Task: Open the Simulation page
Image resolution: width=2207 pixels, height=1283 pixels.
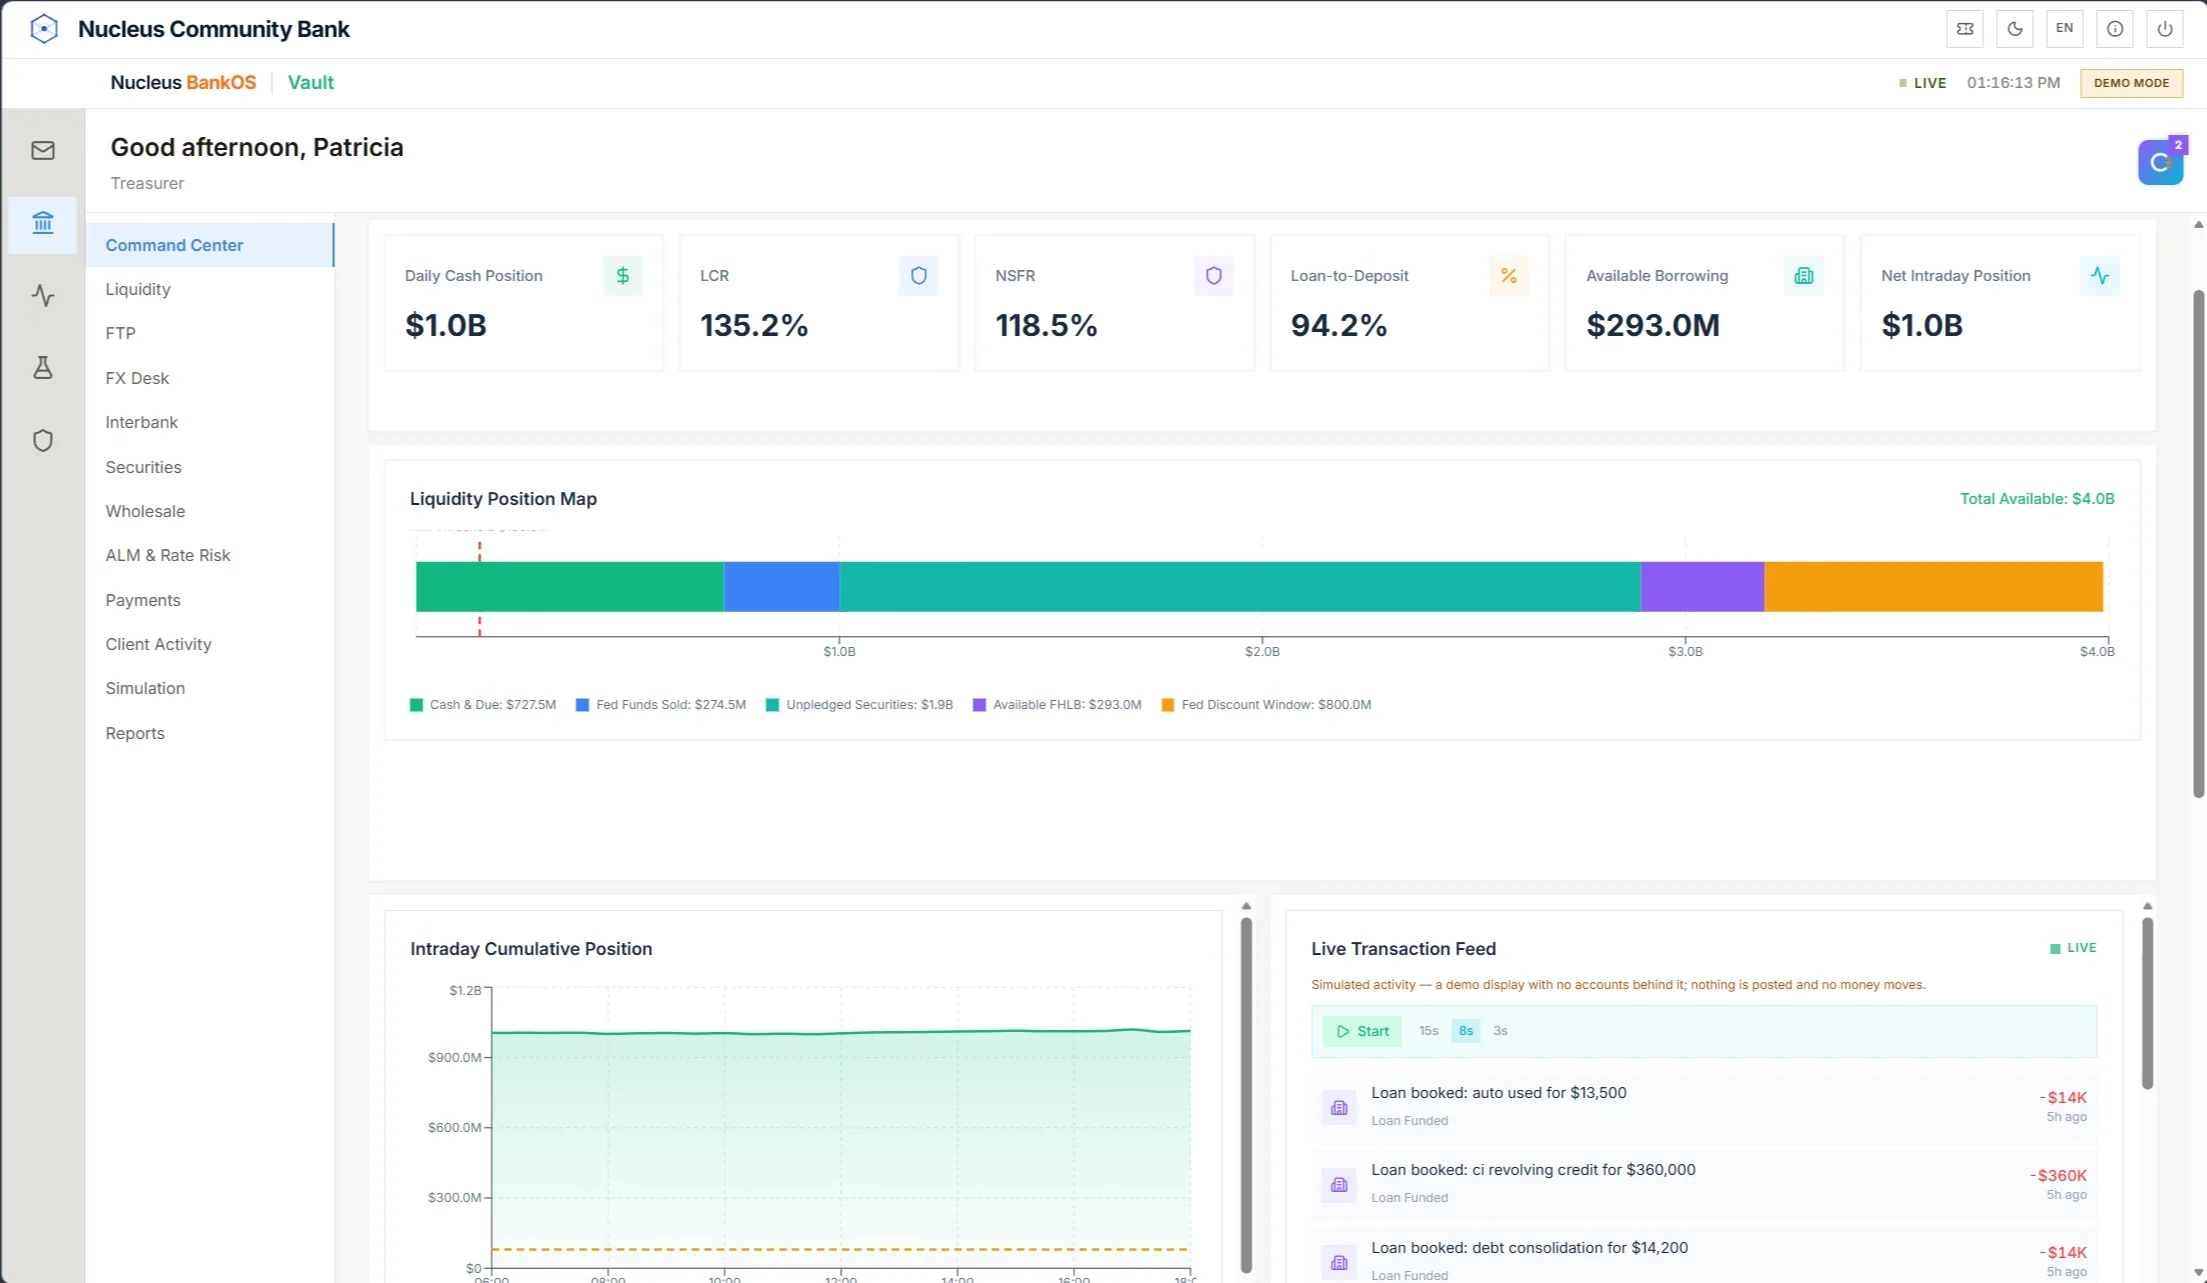Action: 209,688
